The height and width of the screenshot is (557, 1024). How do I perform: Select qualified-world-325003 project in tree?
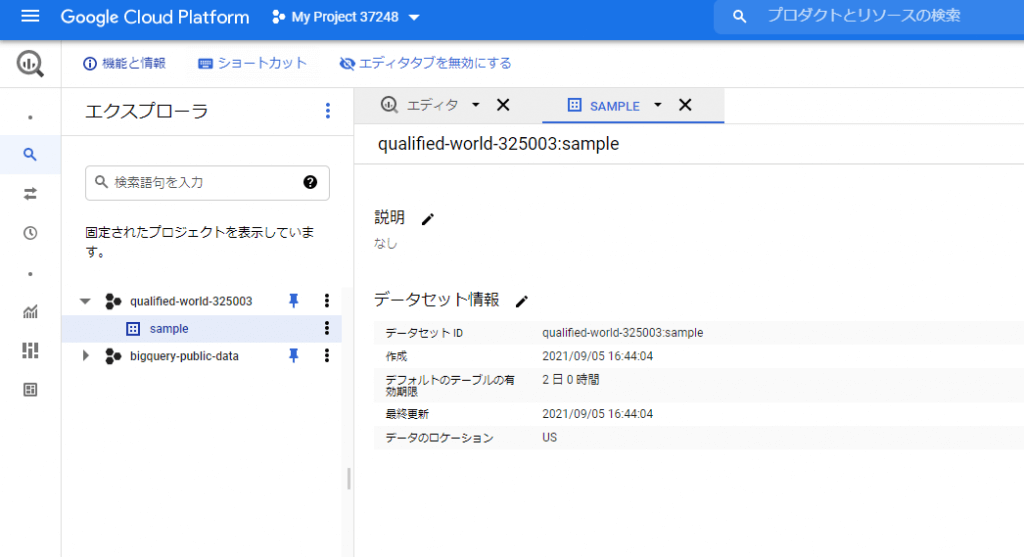pos(191,301)
